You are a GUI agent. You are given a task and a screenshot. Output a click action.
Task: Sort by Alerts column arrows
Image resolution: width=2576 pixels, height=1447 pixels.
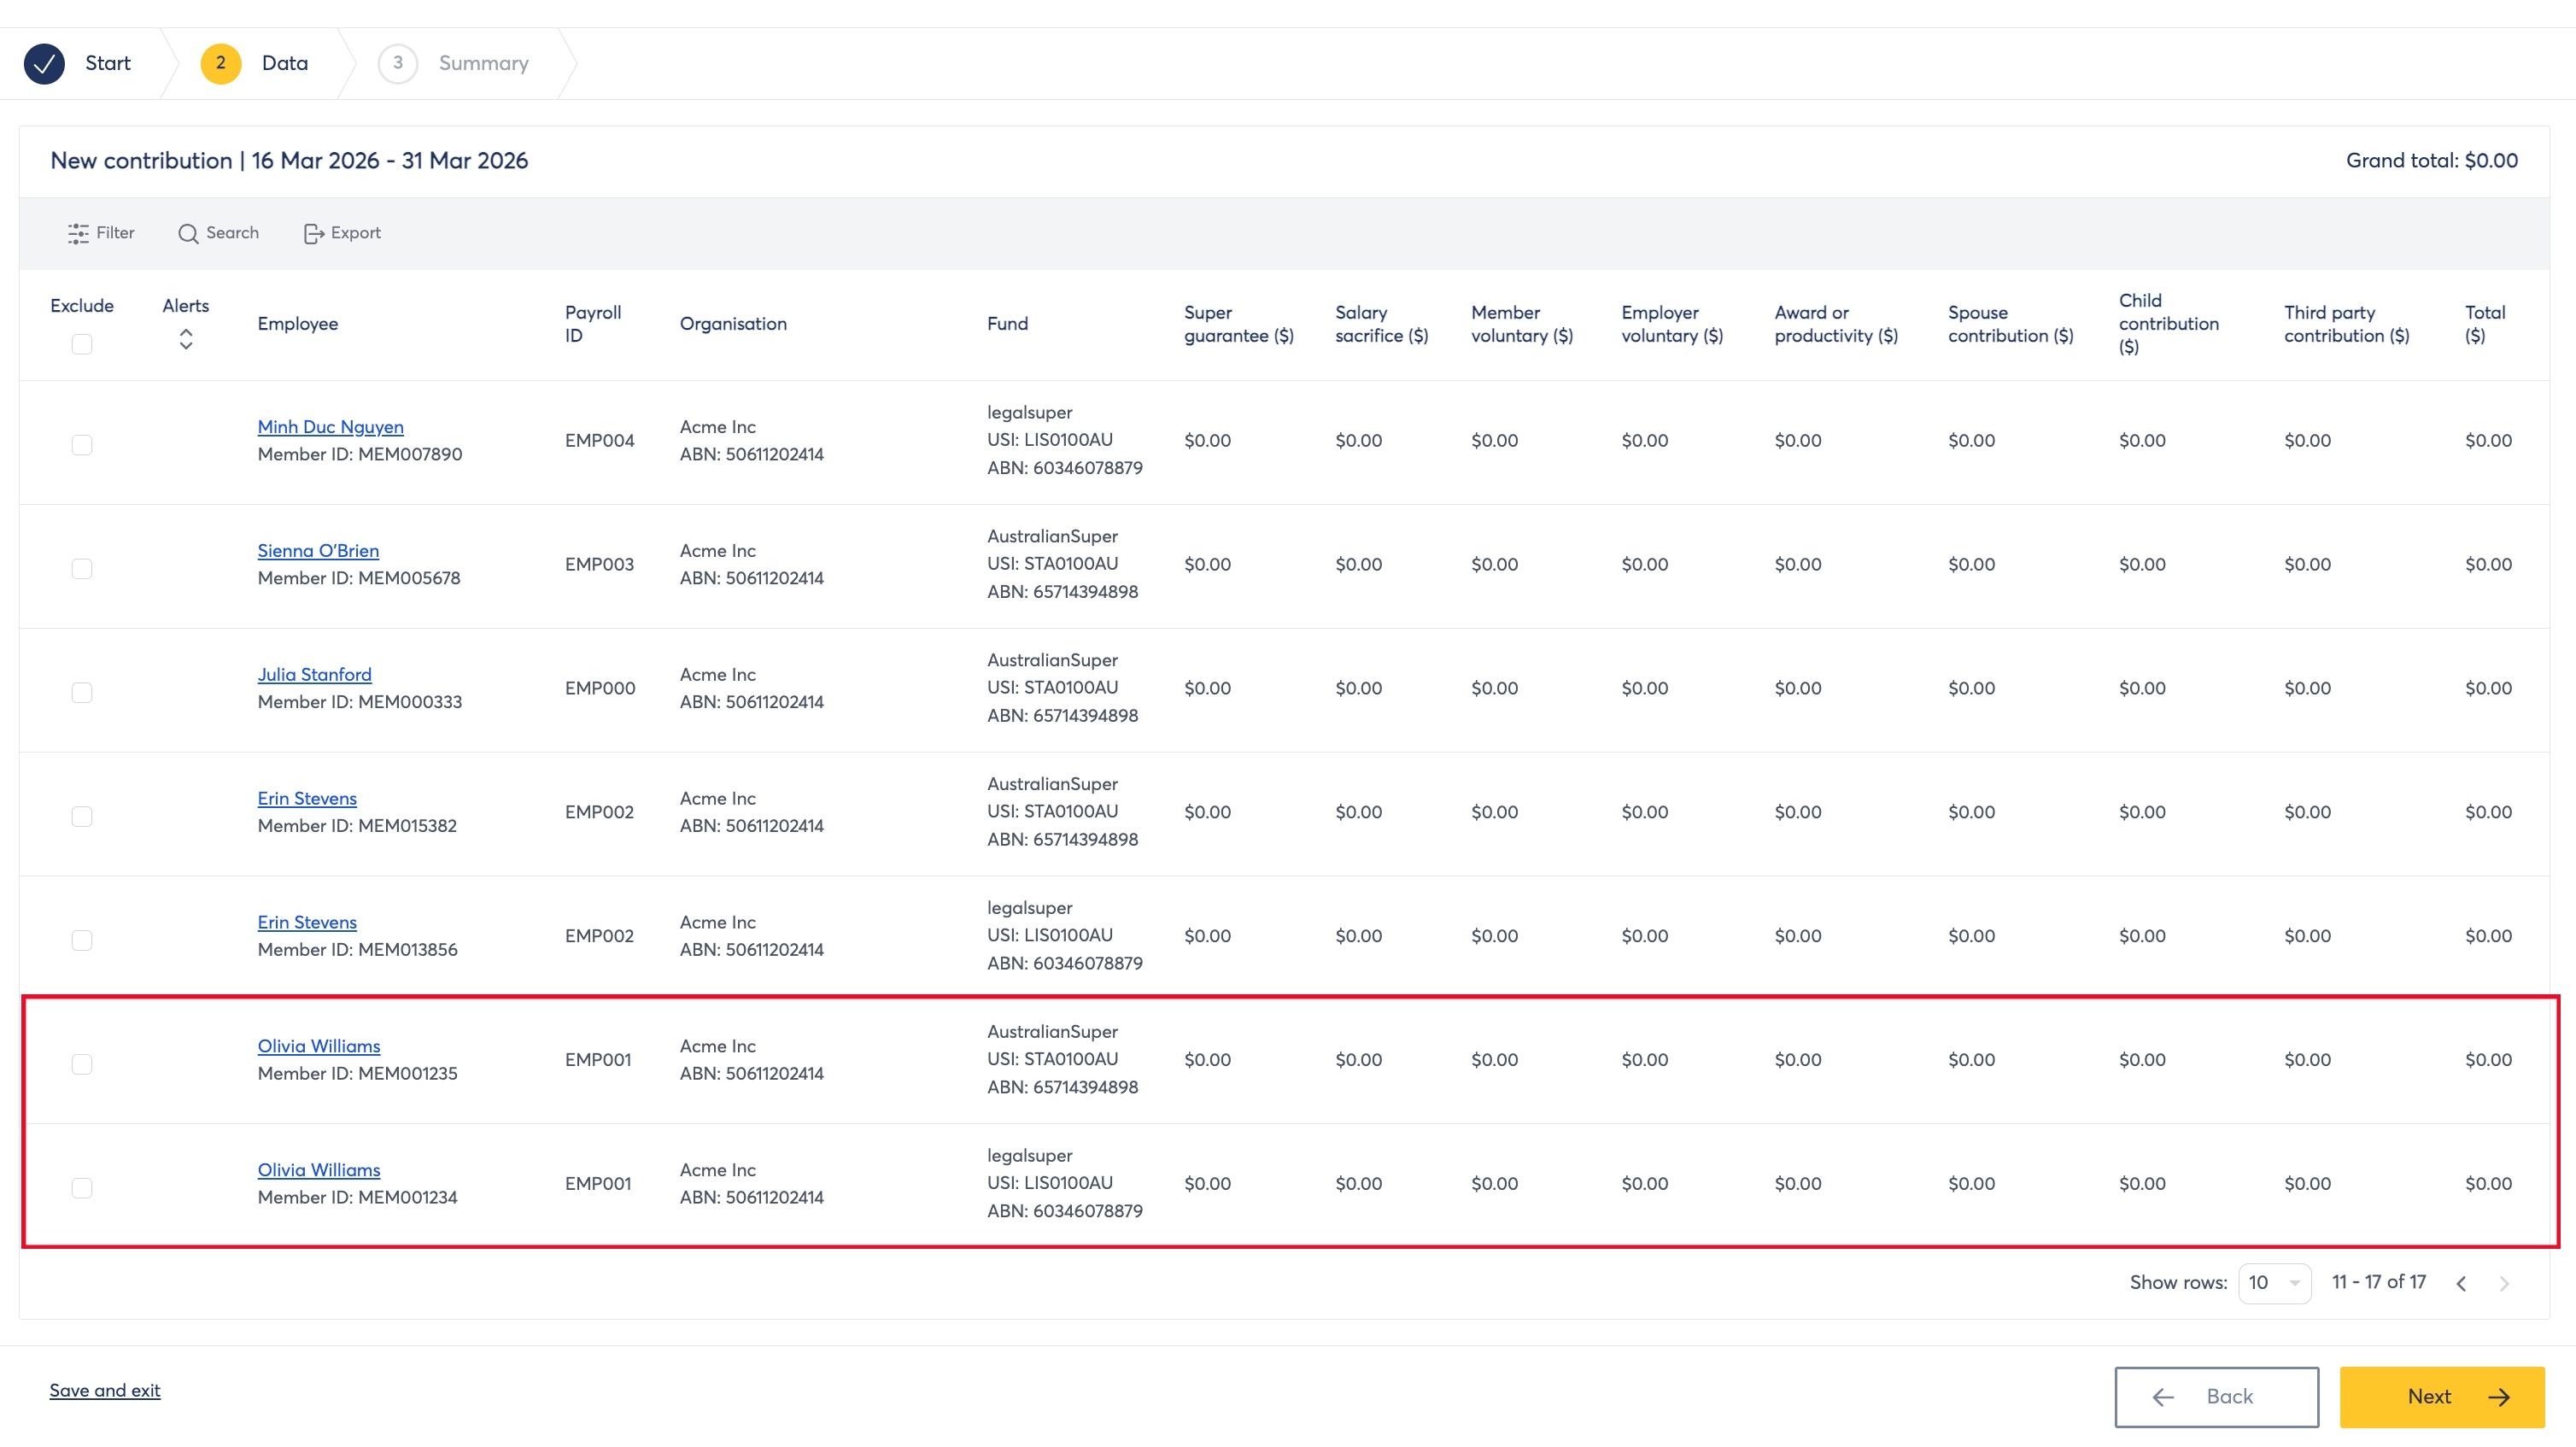[x=186, y=340]
